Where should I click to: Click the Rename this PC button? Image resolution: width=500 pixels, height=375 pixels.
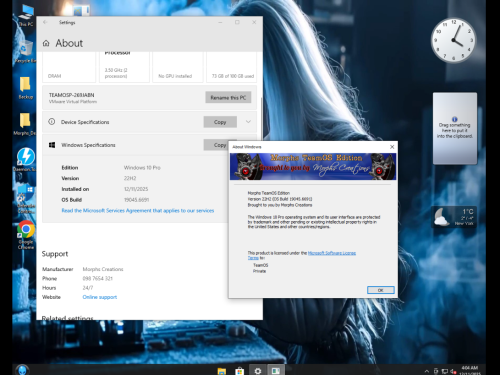point(228,97)
